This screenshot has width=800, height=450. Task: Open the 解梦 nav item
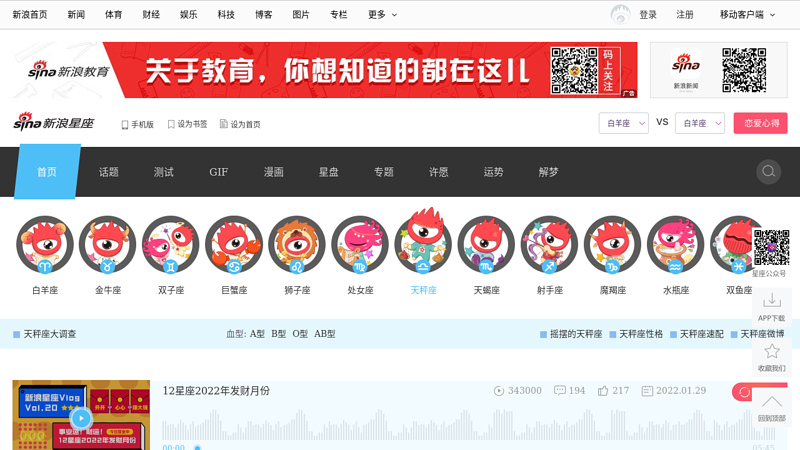tap(548, 172)
